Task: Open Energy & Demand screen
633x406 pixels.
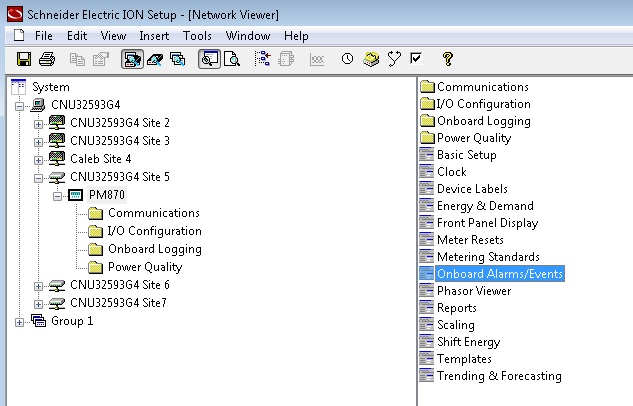Action: pos(485,206)
